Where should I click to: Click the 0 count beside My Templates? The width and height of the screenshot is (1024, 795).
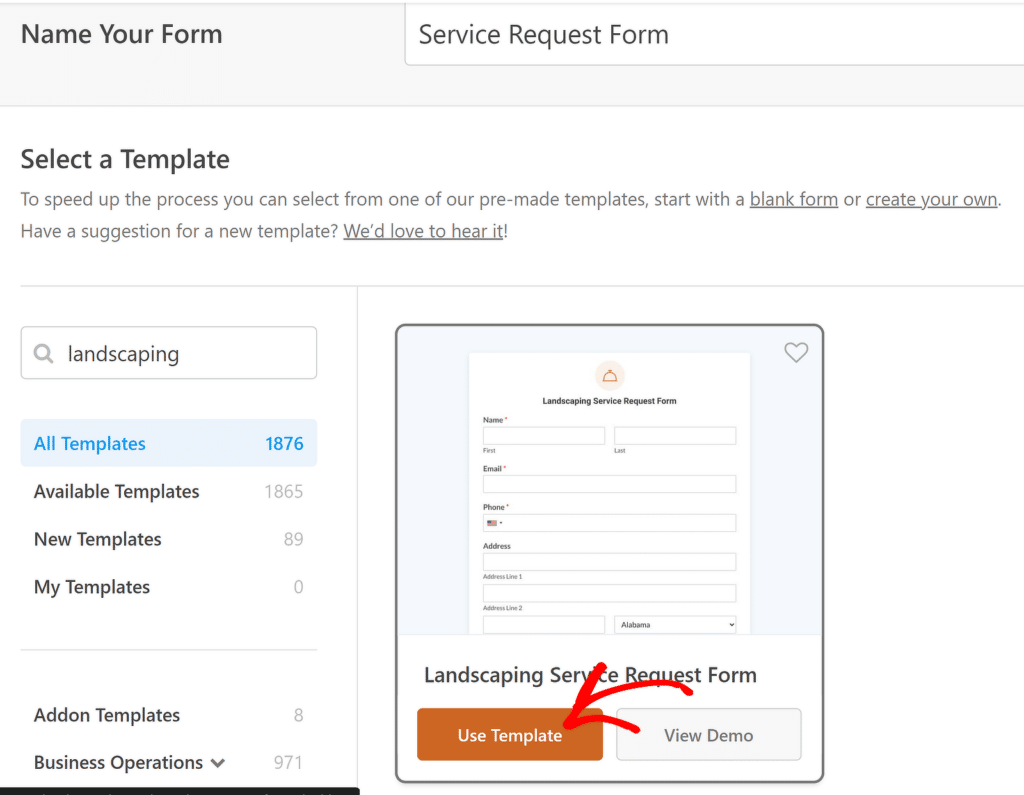tap(298, 587)
